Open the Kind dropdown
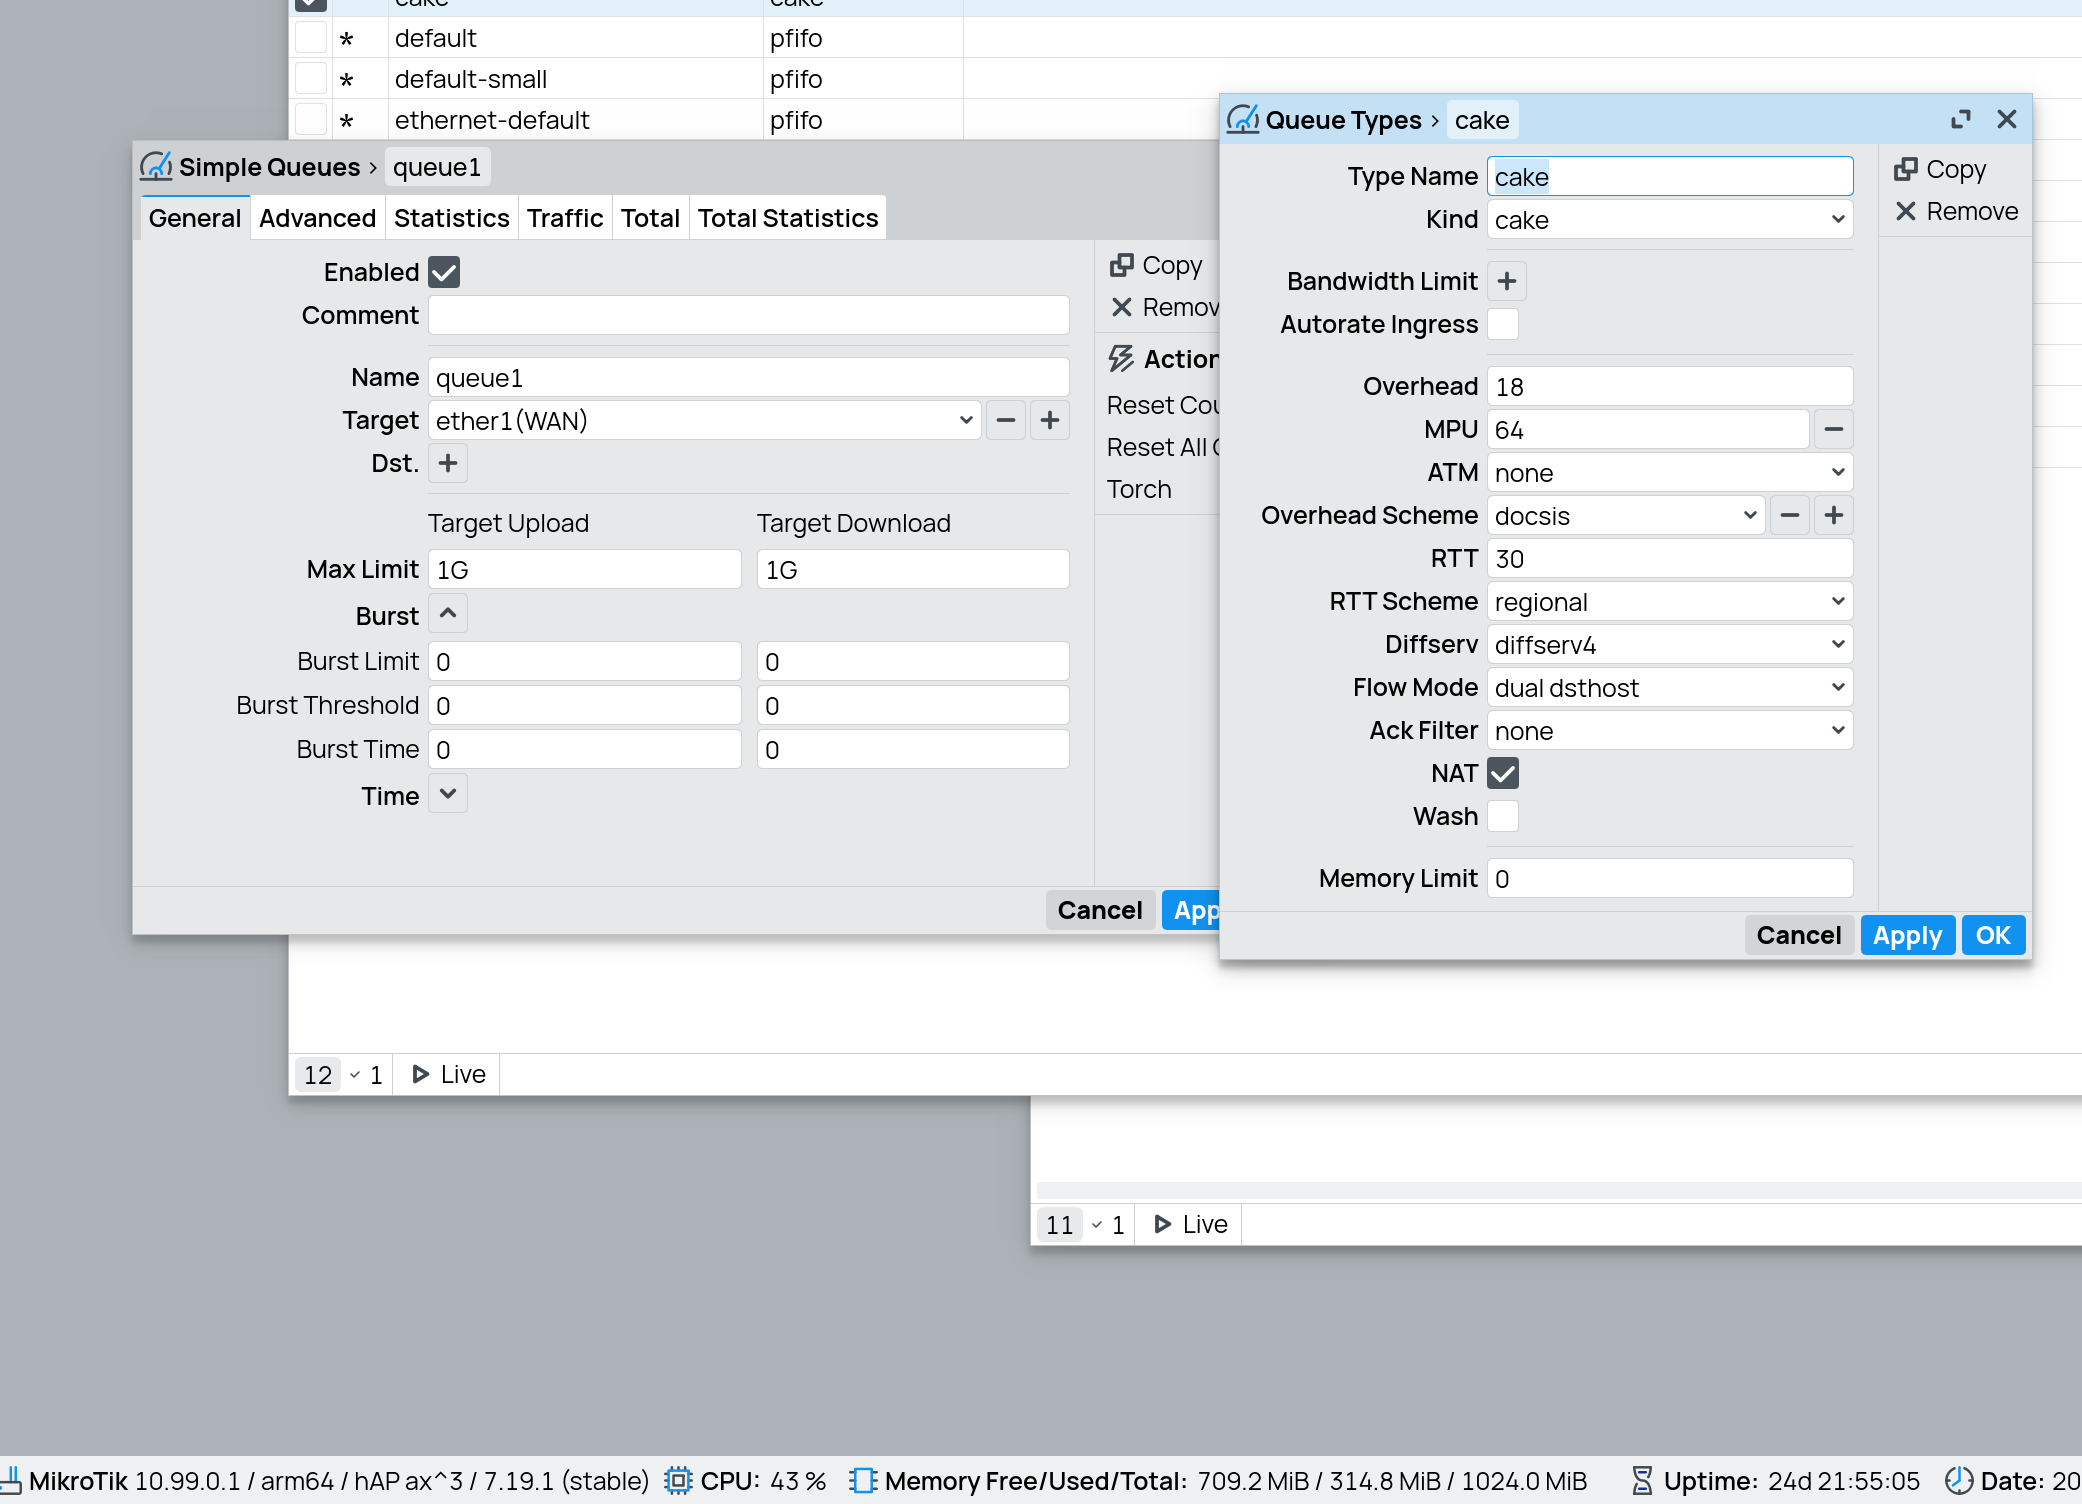2082x1504 pixels. pos(1670,219)
